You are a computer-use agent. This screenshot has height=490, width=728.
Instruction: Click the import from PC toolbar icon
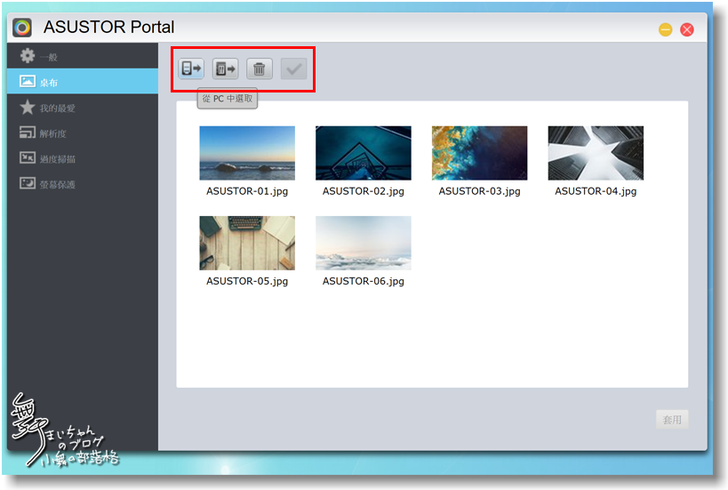click(191, 69)
